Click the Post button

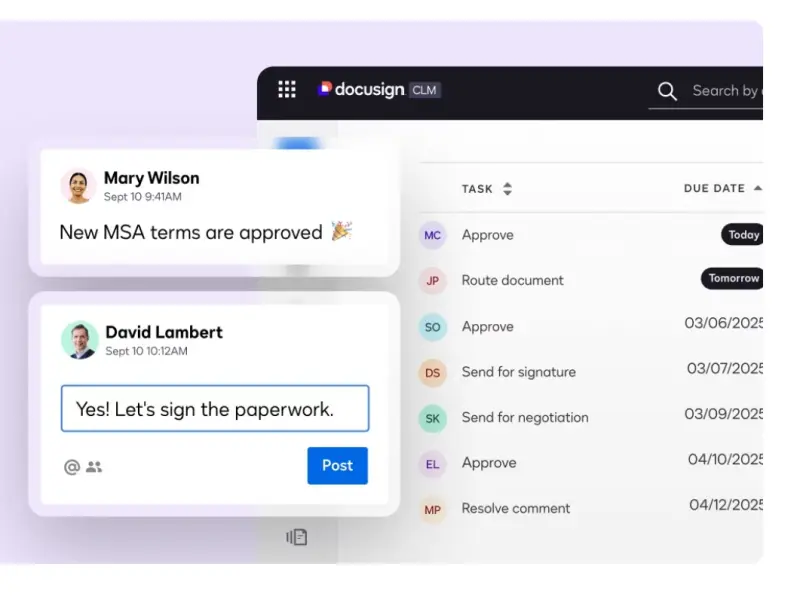[337, 466]
